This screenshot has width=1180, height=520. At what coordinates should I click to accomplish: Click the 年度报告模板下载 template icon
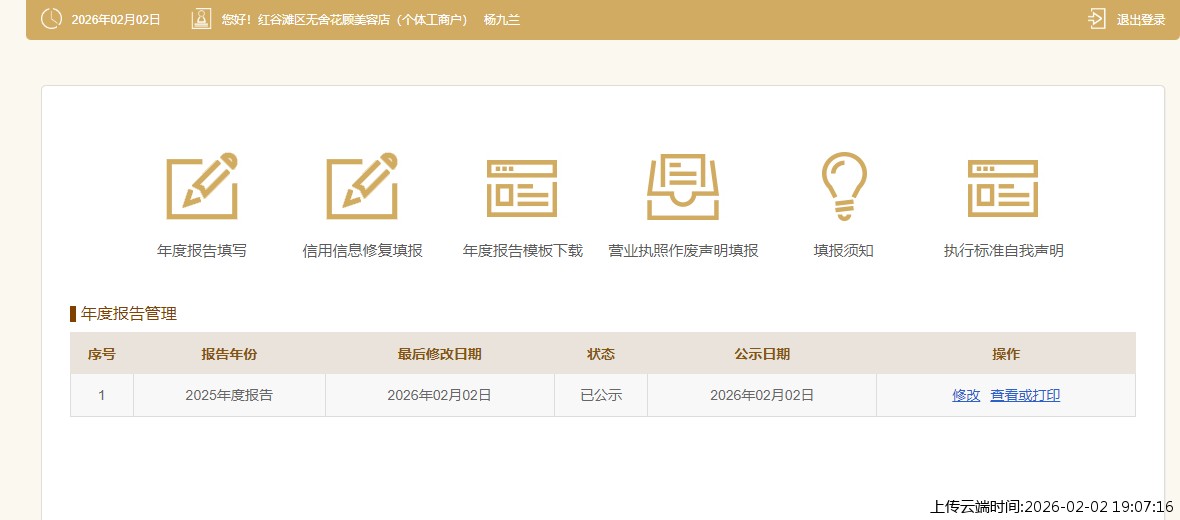[522, 188]
